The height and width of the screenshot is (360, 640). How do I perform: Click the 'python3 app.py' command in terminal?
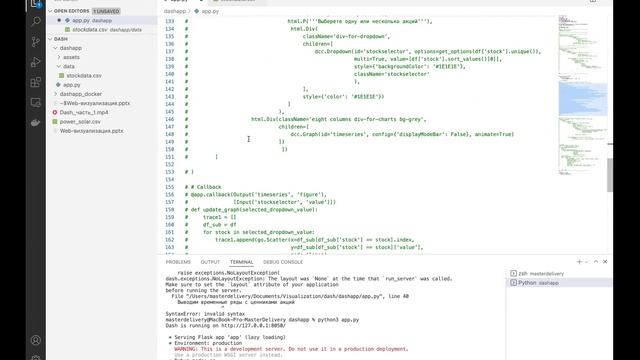[338, 320]
